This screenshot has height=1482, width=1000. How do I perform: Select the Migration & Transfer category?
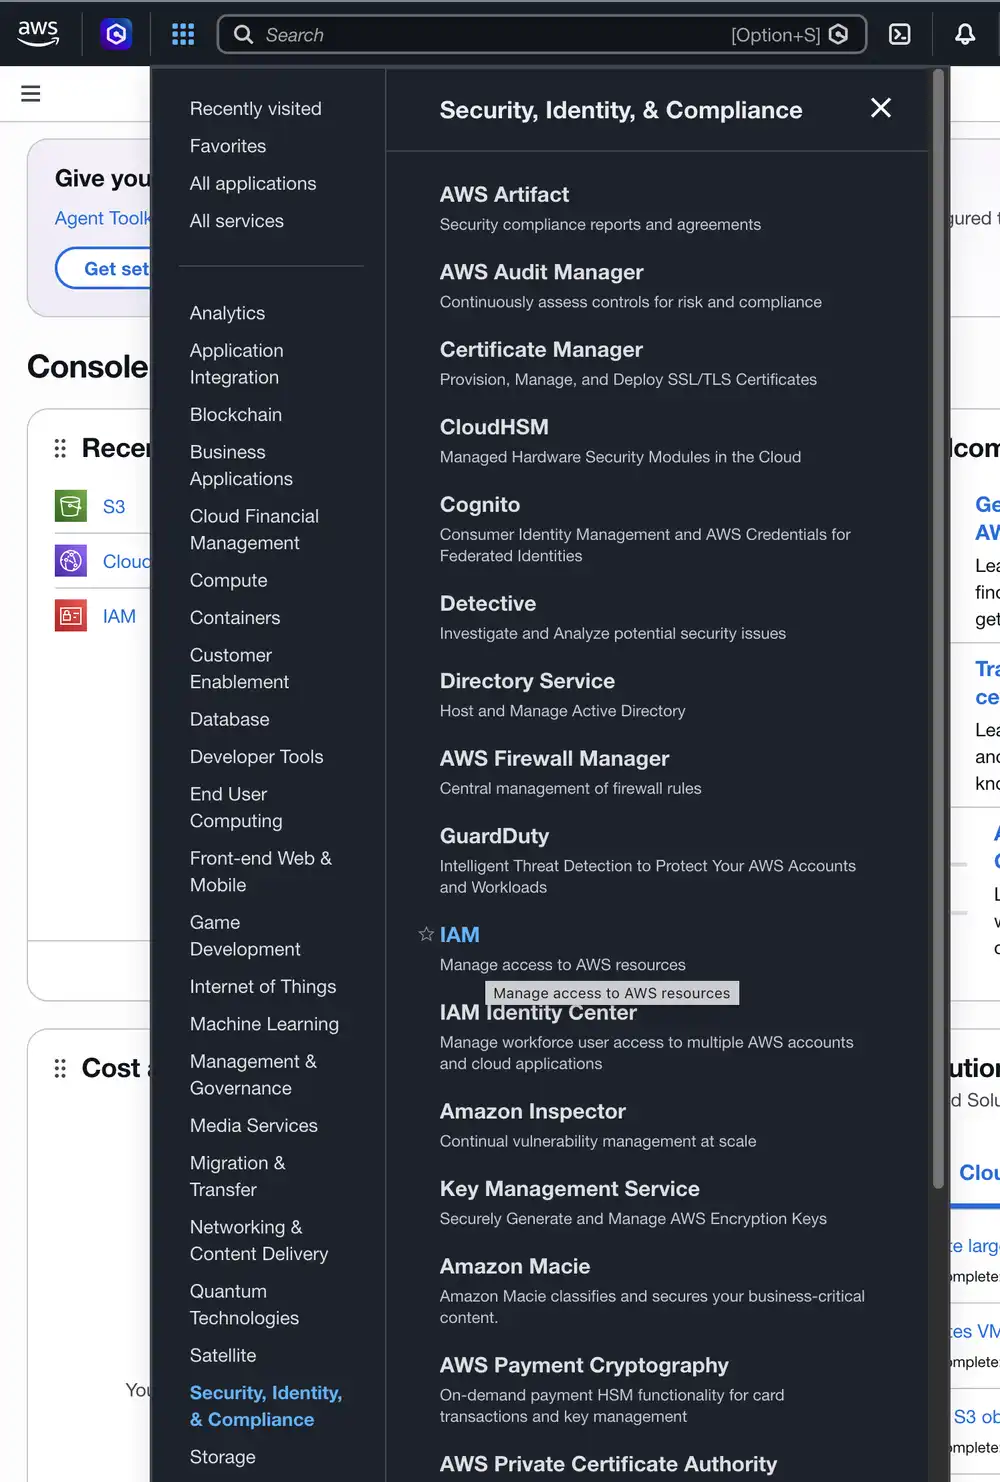(238, 1177)
